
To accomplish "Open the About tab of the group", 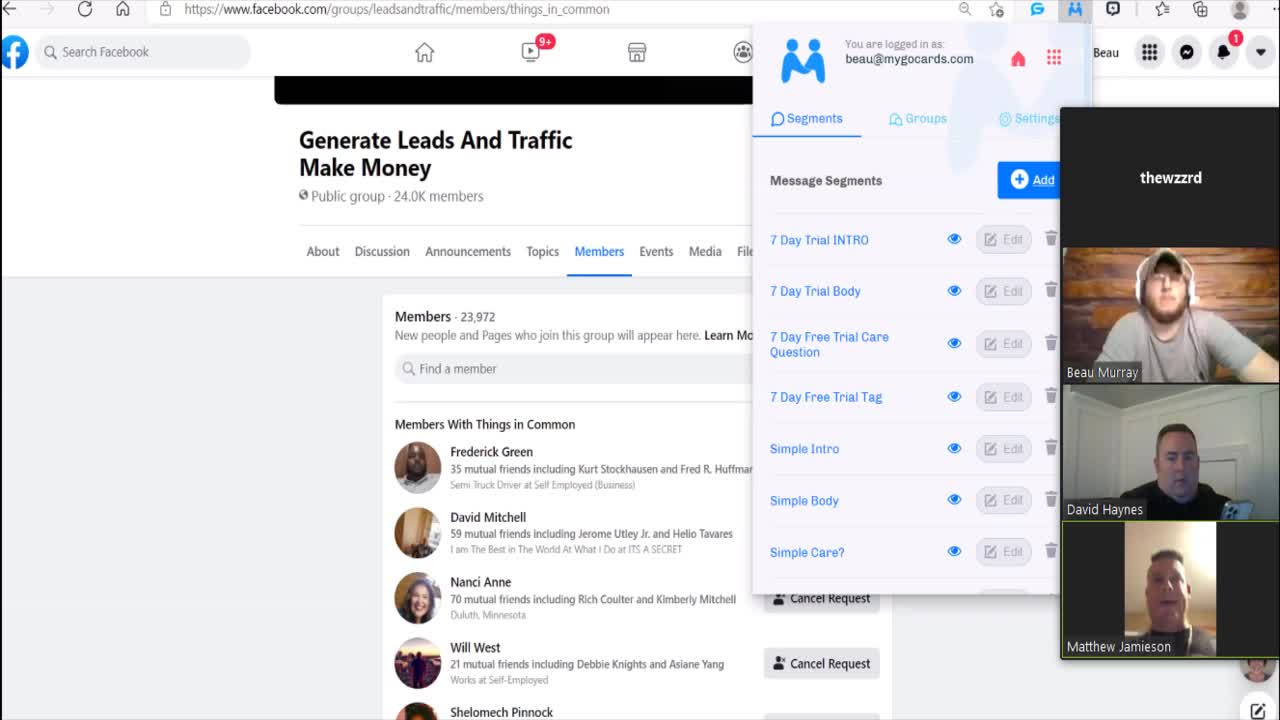I will click(323, 251).
